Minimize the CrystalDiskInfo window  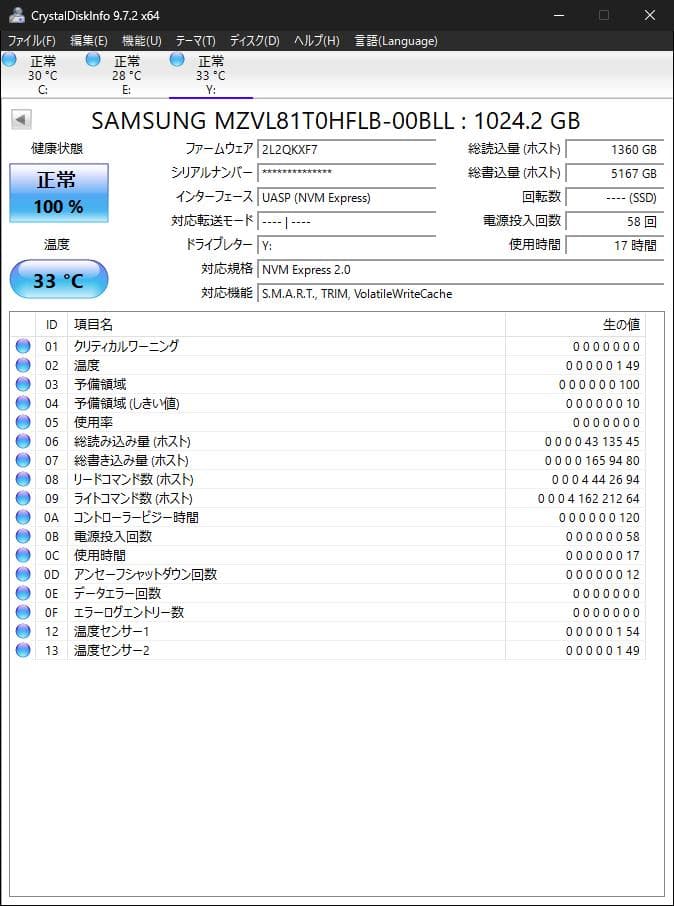[x=558, y=16]
